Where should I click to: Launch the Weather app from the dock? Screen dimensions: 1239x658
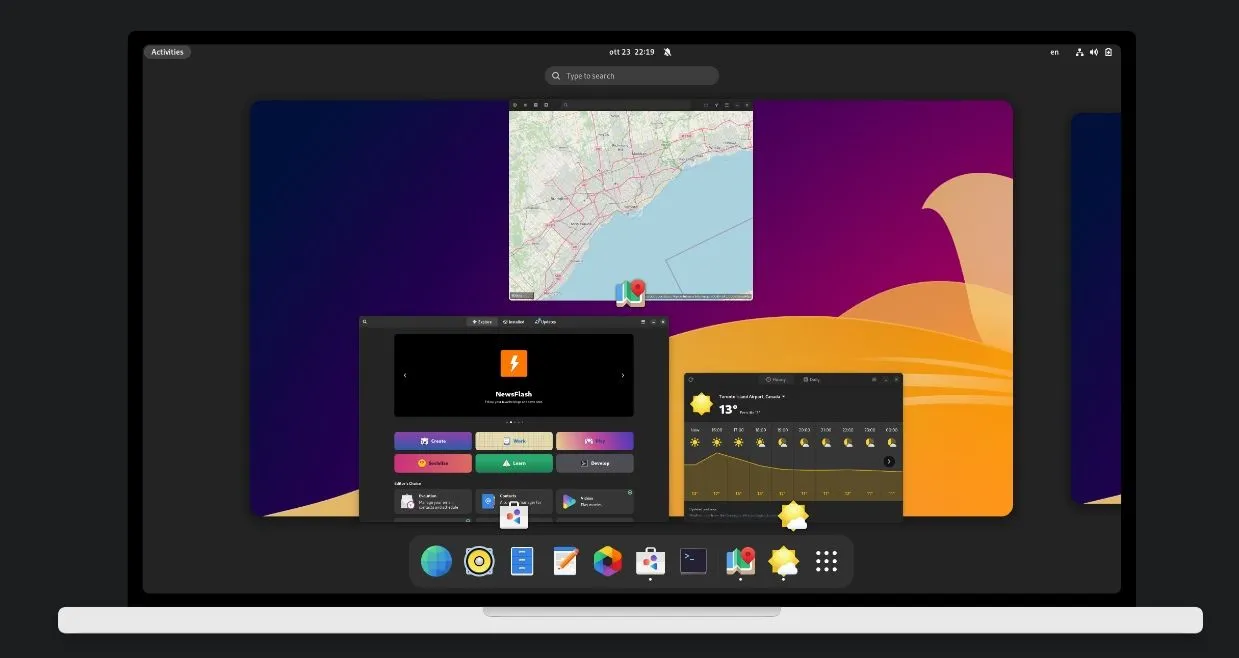(782, 561)
